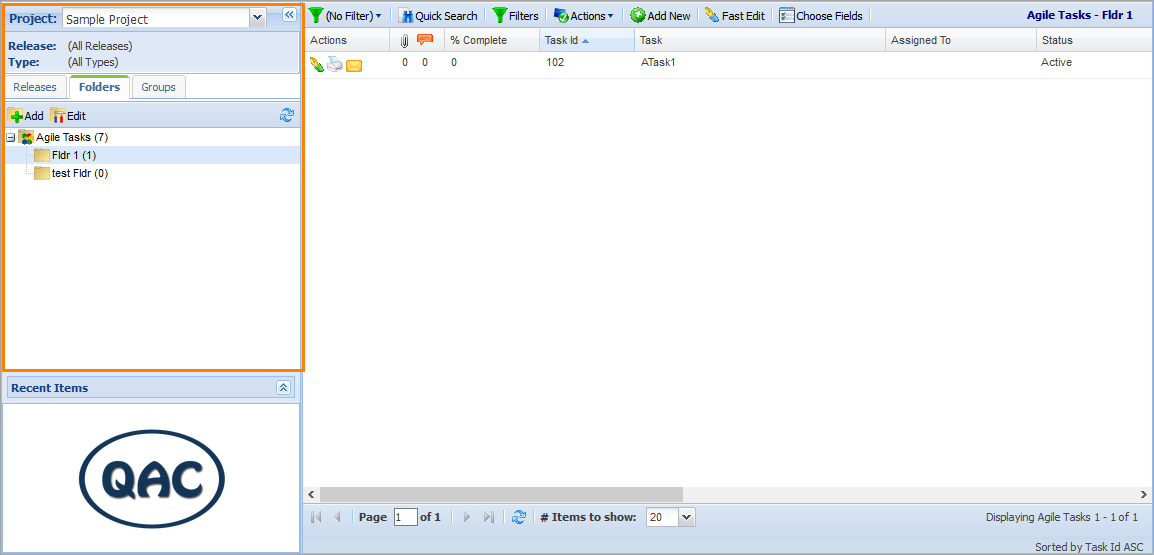Image resolution: width=1154 pixels, height=555 pixels.
Task: Select the Folders tab
Action: [x=99, y=87]
